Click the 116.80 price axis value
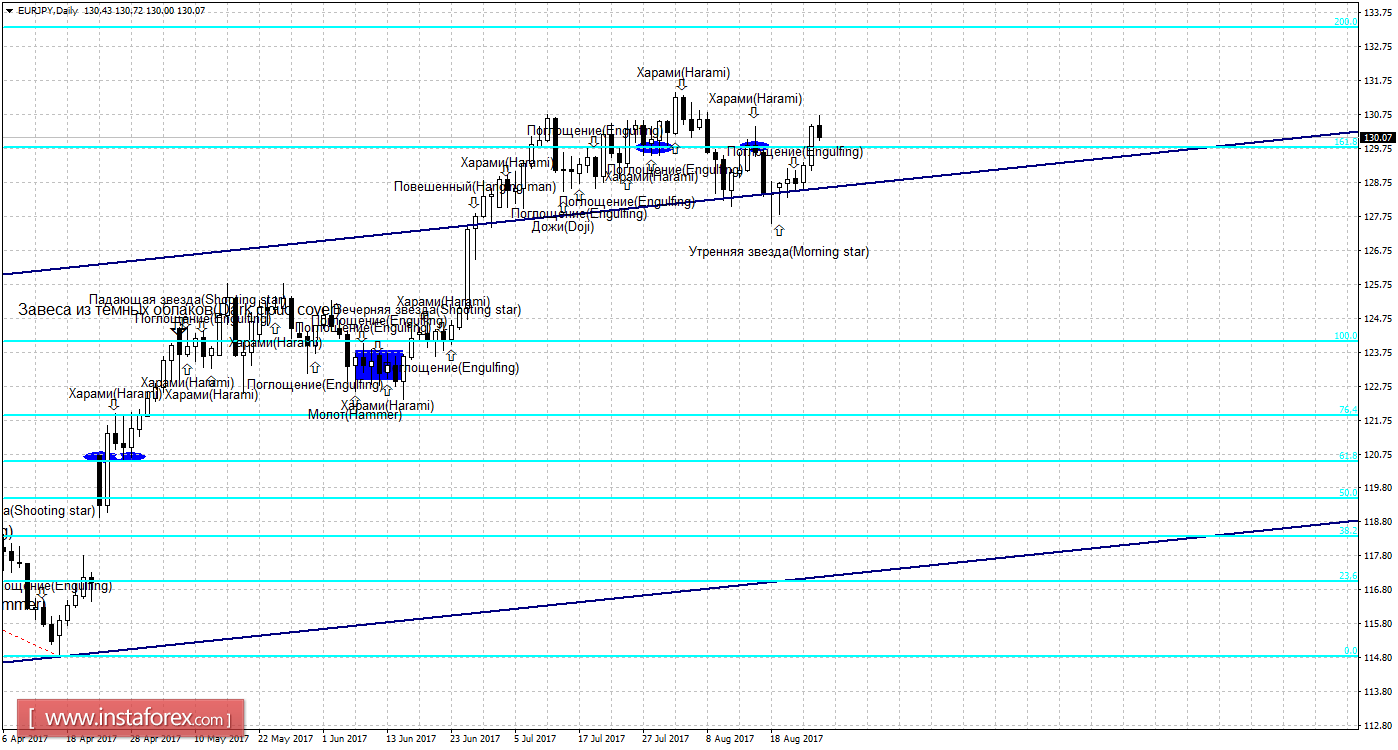Screen dimensions: 1398x750 1378,590
